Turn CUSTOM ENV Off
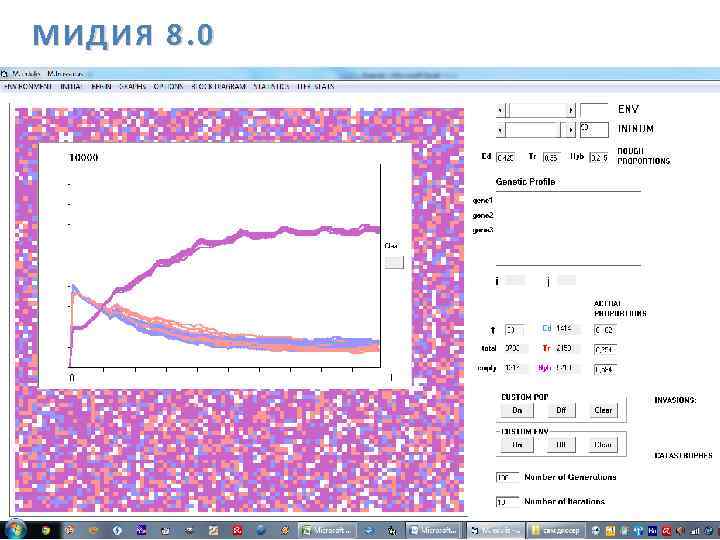The image size is (720, 540). point(561,444)
